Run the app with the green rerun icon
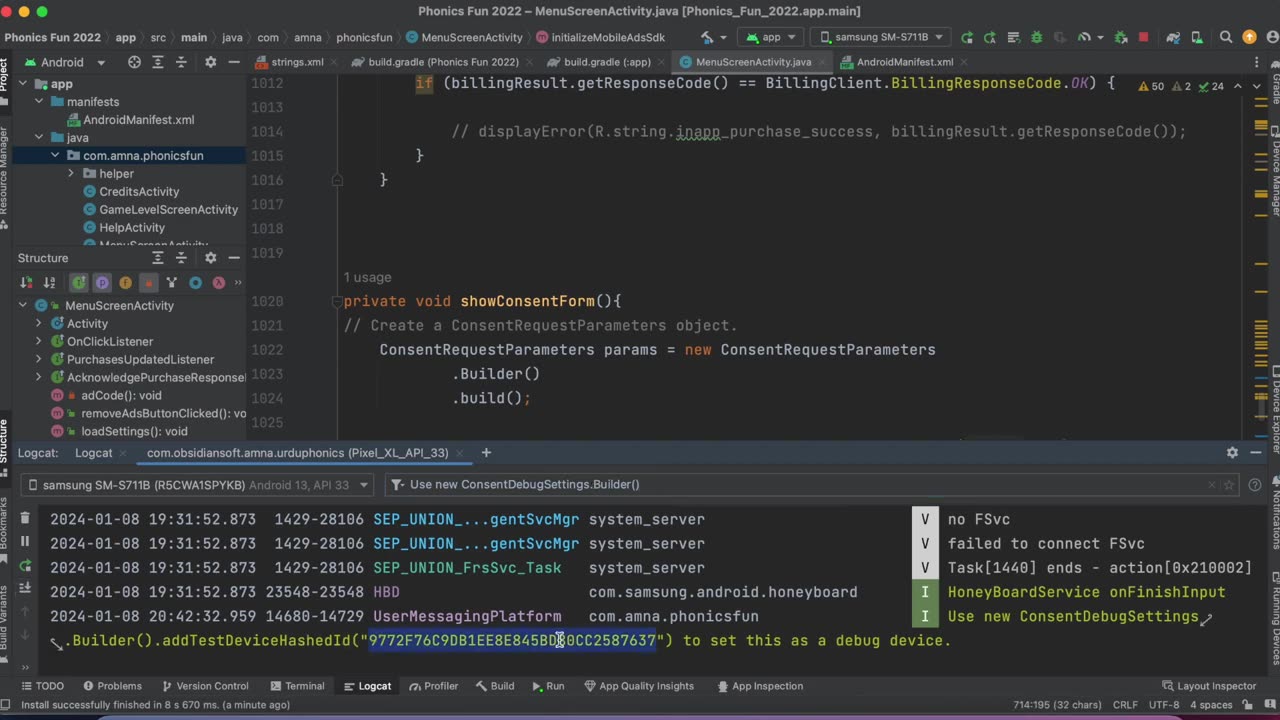The height and width of the screenshot is (720, 1280). 967,37
